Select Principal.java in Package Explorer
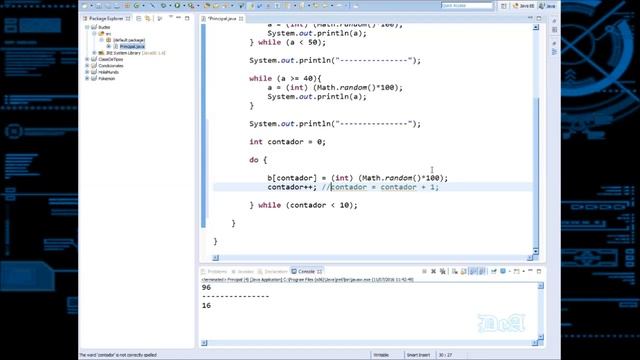640x360 pixels. [131, 47]
